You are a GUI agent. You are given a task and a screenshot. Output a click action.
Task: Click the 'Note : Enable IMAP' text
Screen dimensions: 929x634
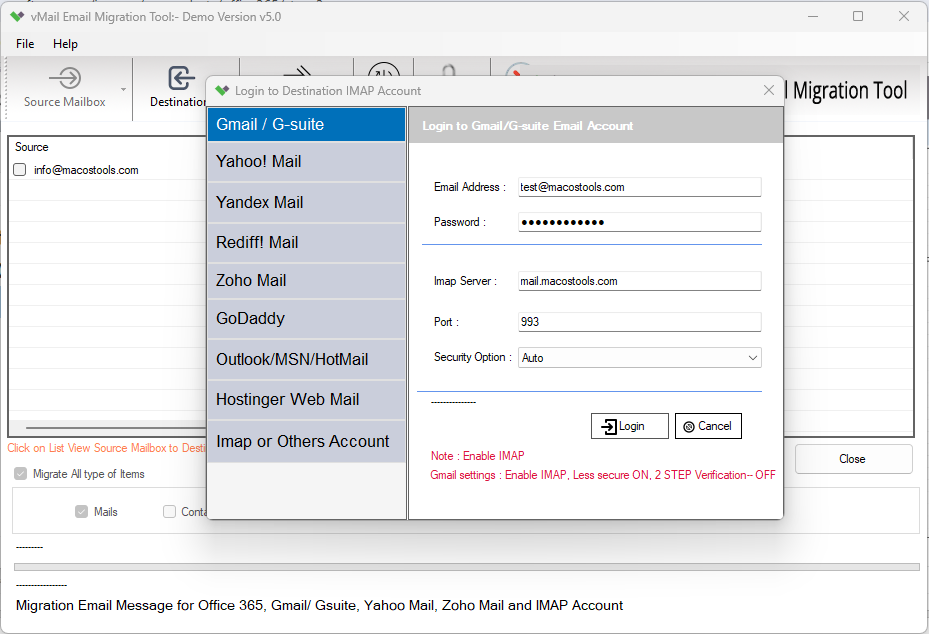[478, 456]
